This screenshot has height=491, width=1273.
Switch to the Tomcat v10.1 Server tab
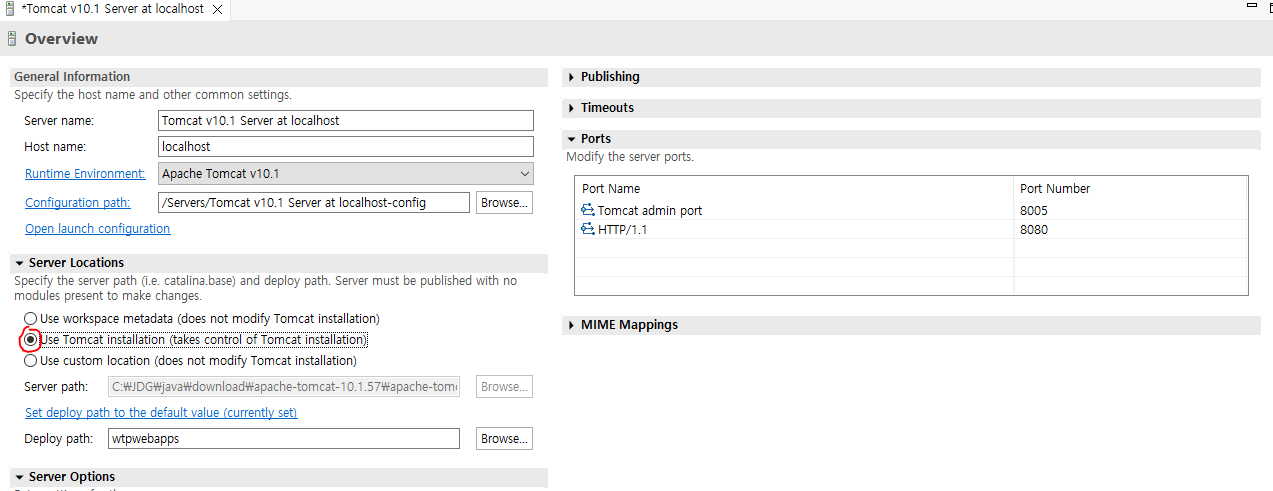pyautogui.click(x=112, y=9)
